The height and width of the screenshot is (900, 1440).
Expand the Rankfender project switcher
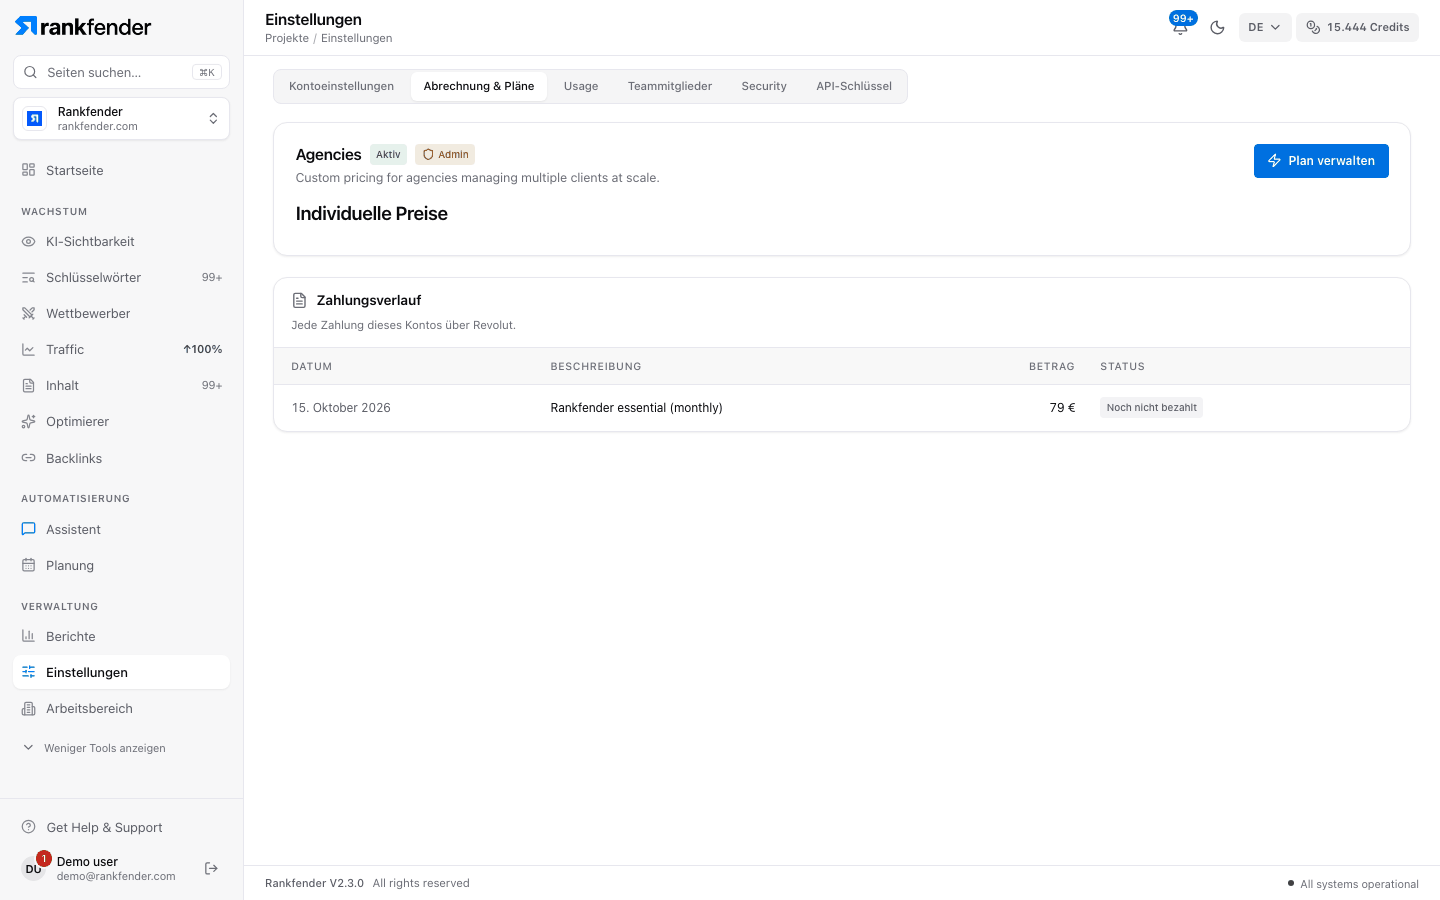pos(121,119)
